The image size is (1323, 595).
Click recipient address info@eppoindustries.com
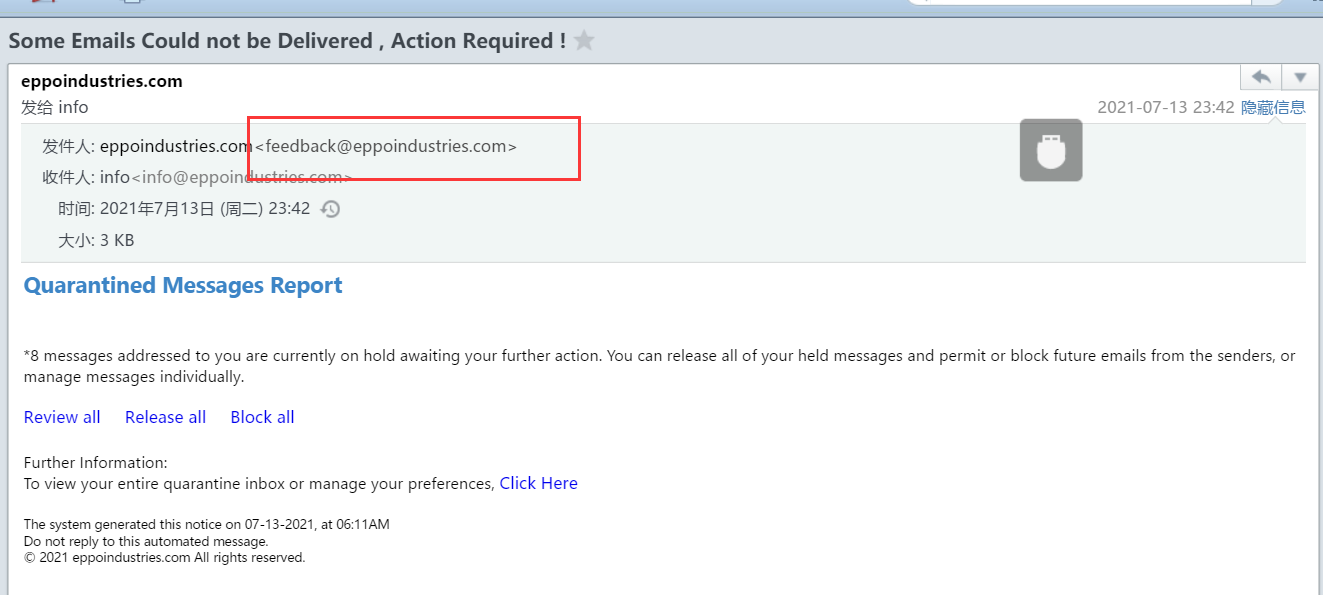(242, 177)
